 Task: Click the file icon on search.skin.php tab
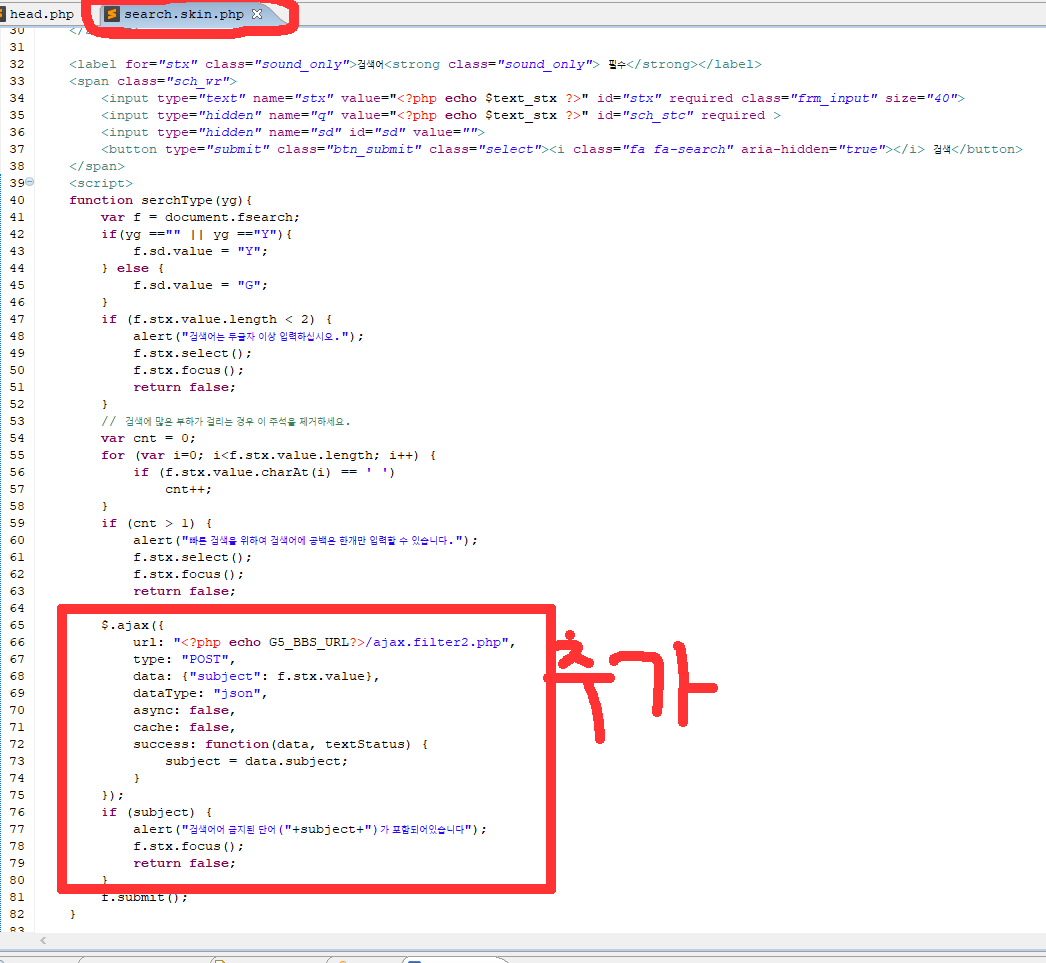[112, 14]
